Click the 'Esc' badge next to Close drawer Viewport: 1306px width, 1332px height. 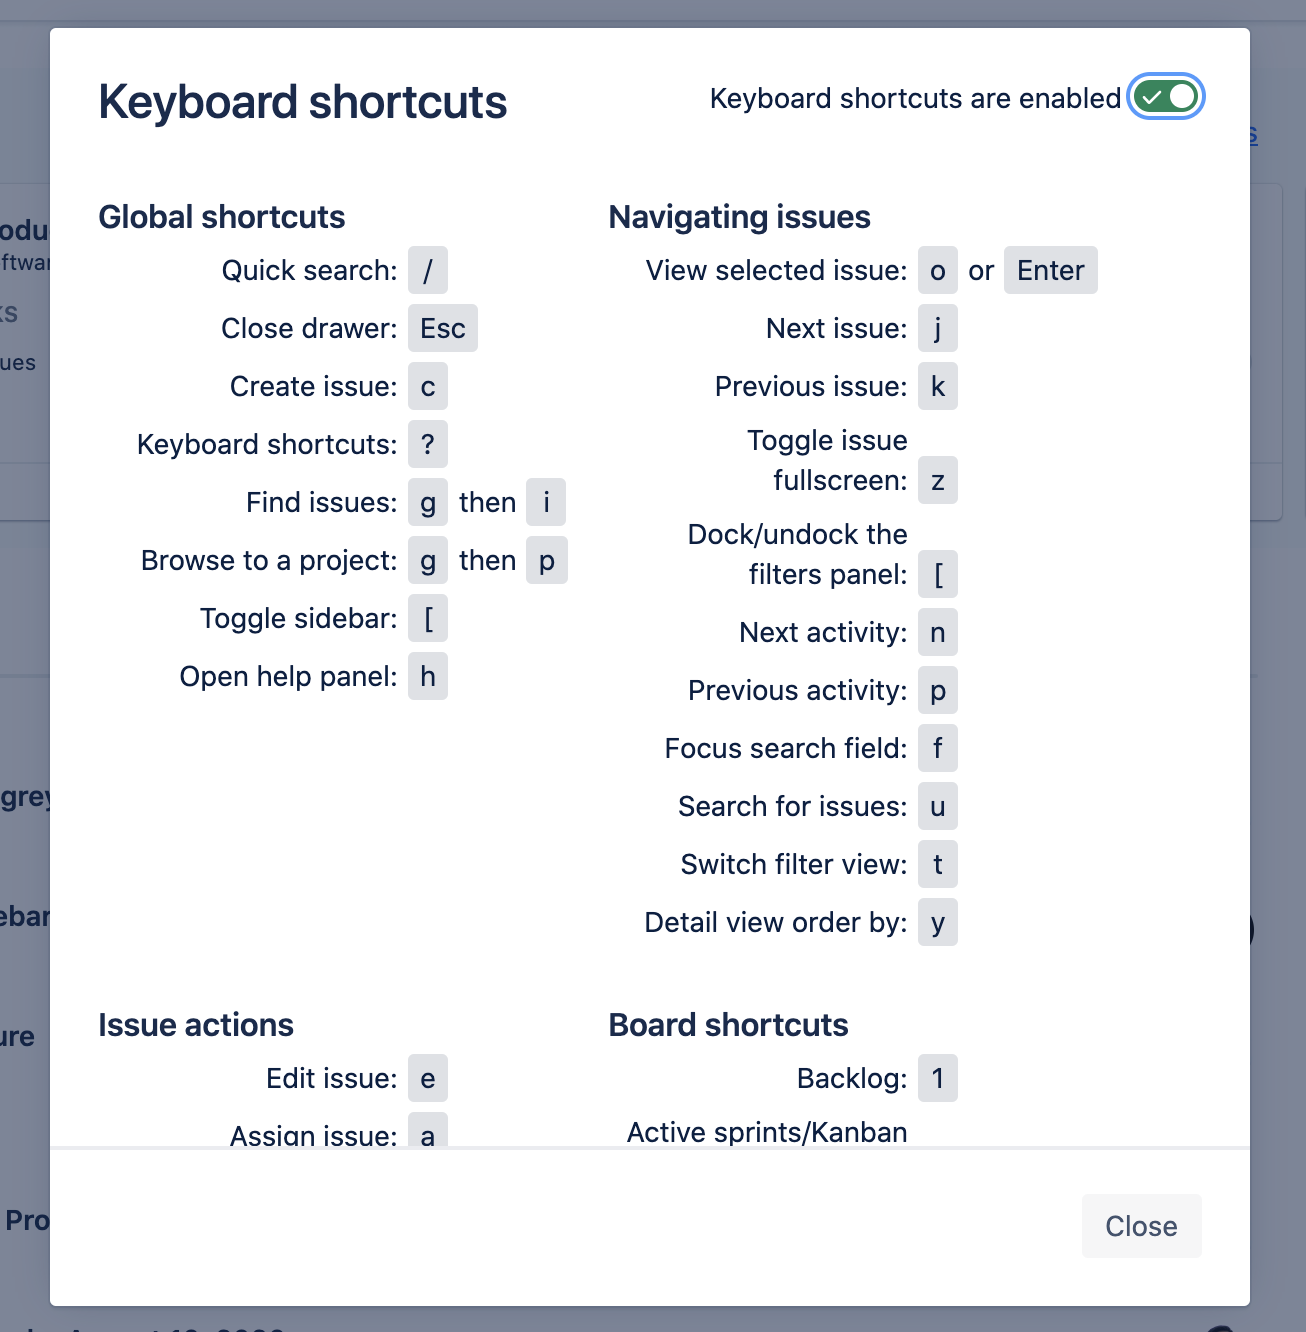[x=442, y=328]
